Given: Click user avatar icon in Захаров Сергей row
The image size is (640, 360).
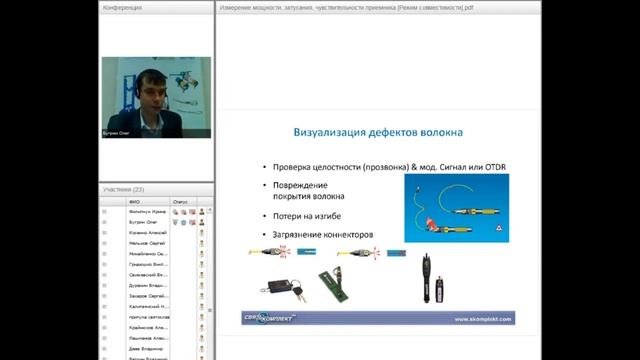Looking at the screenshot, I should coord(202,296).
